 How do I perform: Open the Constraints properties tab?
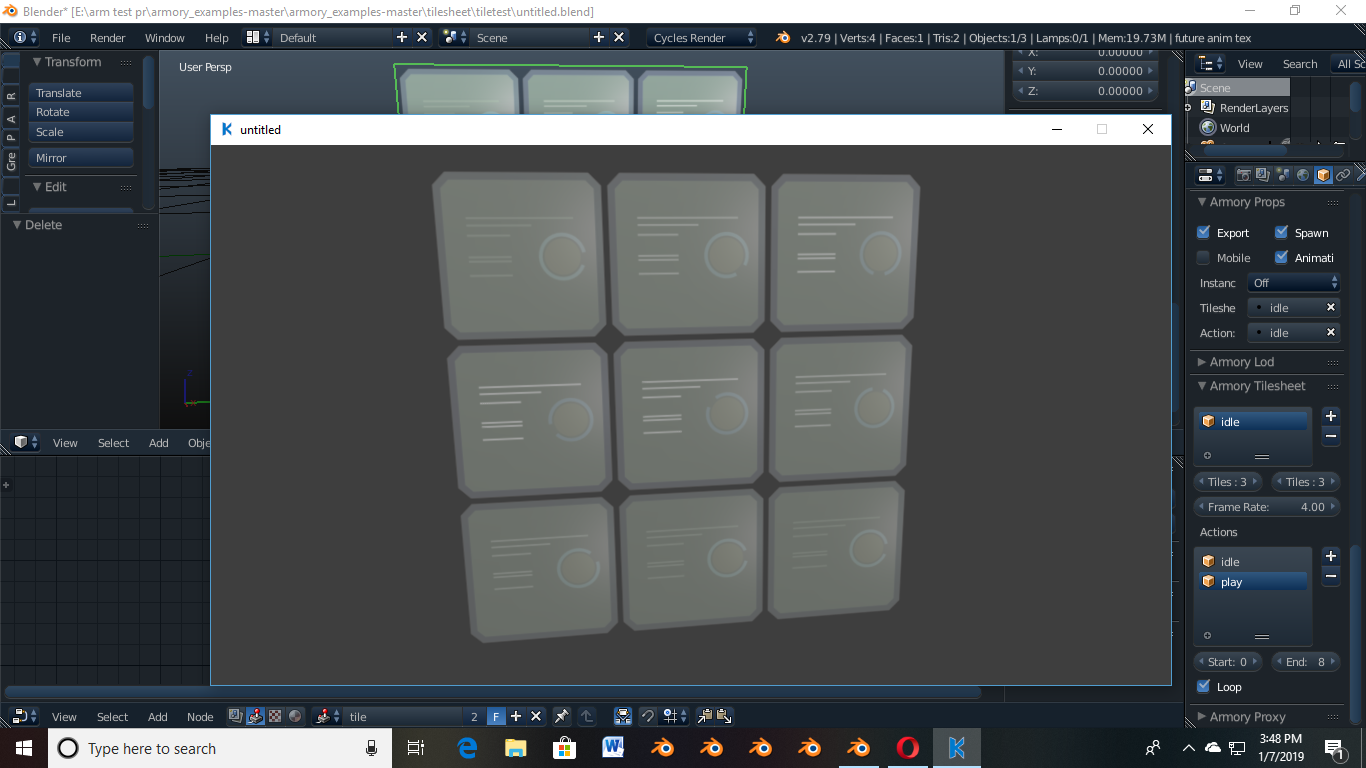click(1343, 175)
